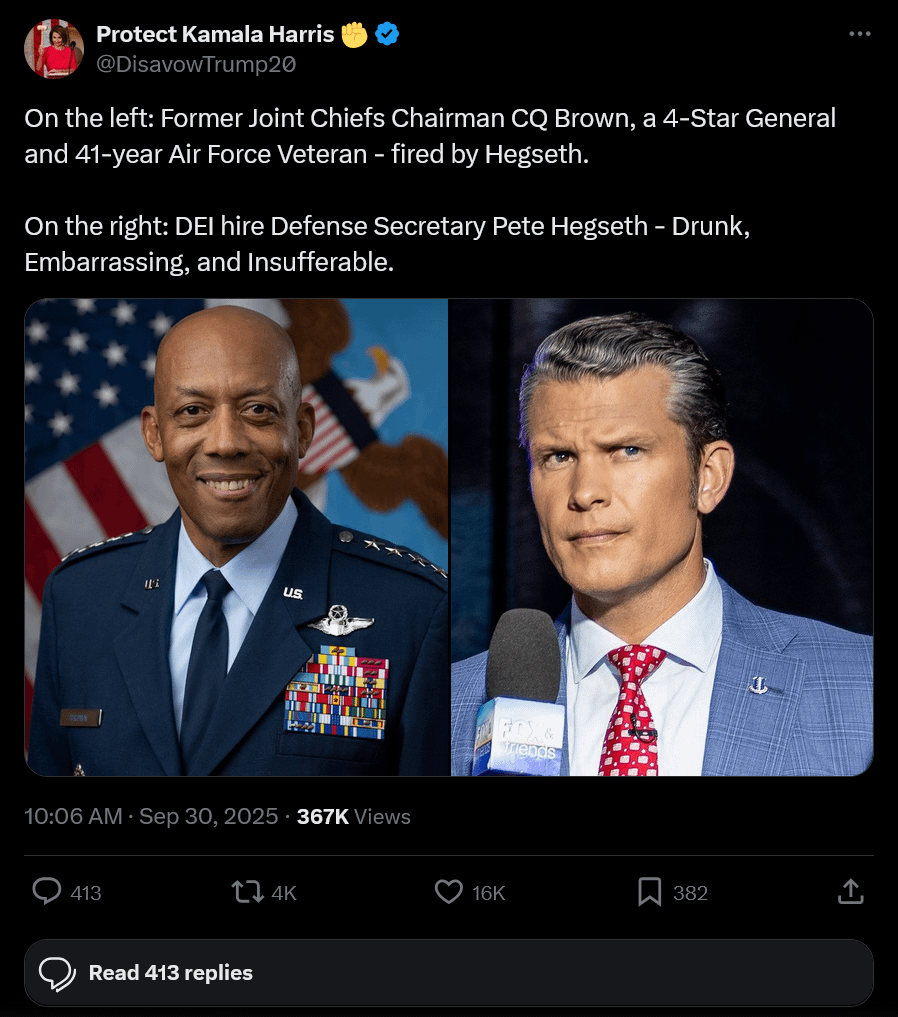Click the blue verified badge
This screenshot has height=1017, width=898.
[388, 35]
